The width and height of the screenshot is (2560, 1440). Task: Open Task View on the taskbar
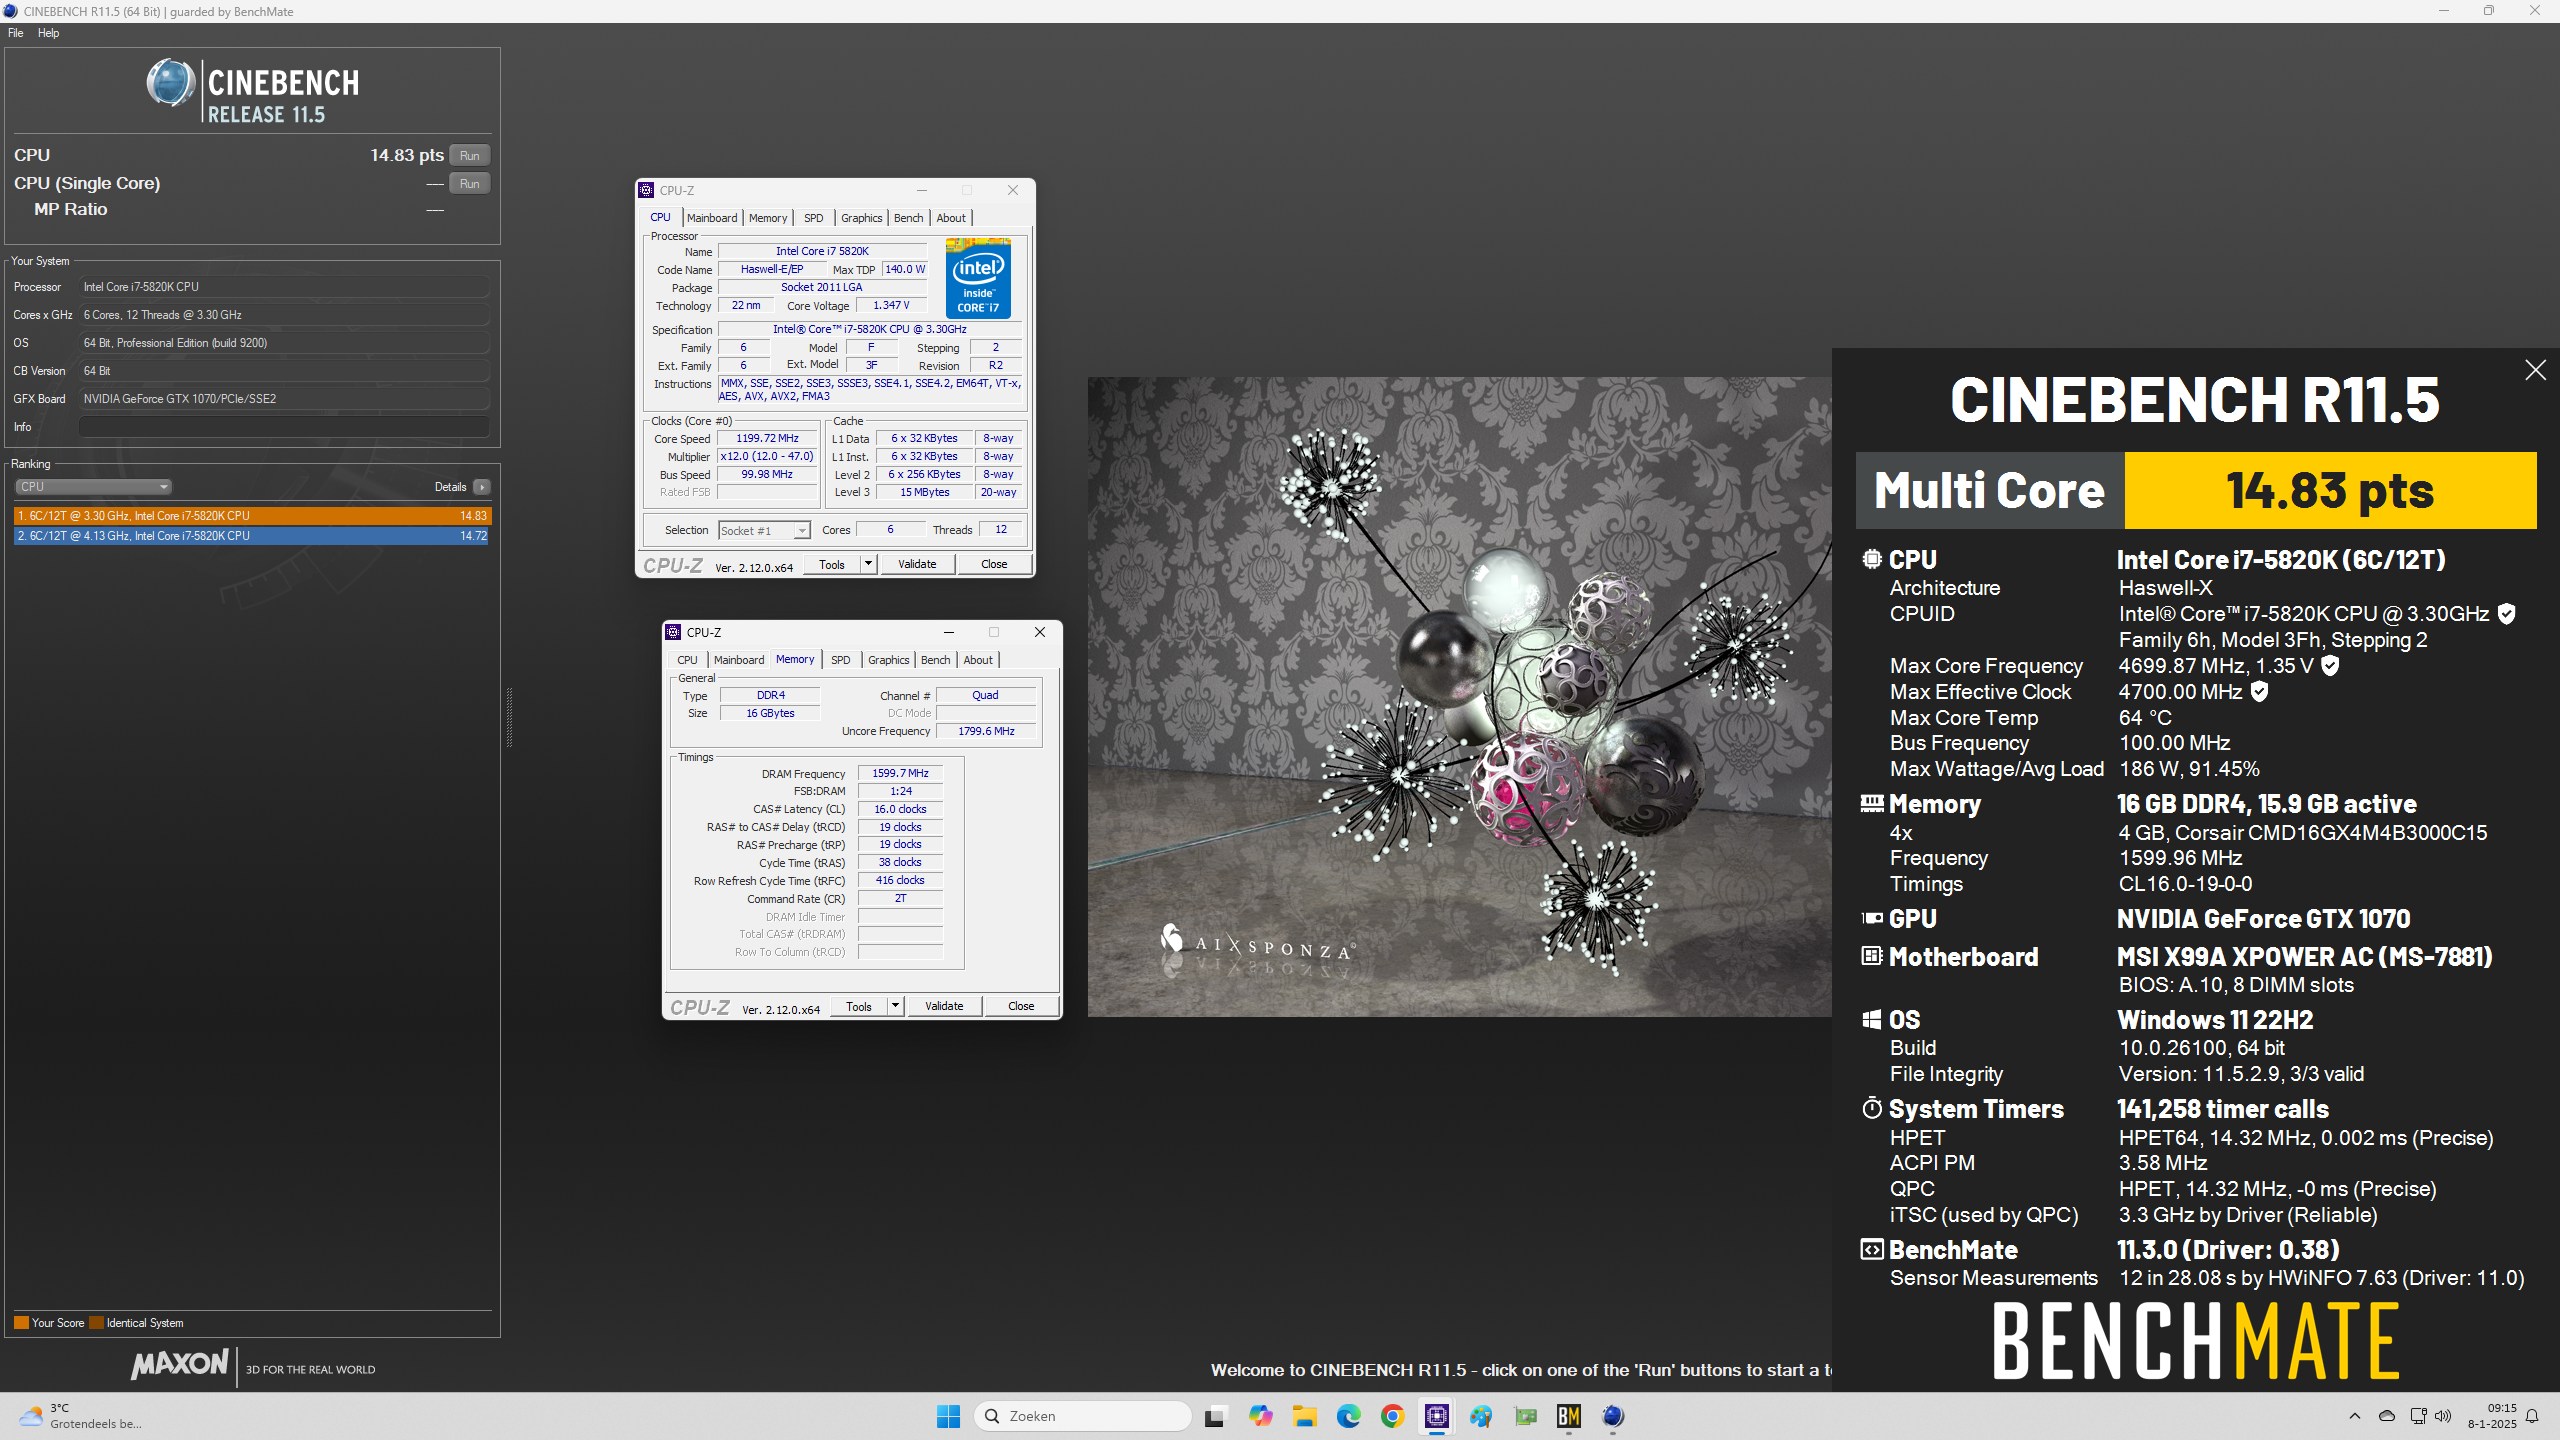[1215, 1416]
